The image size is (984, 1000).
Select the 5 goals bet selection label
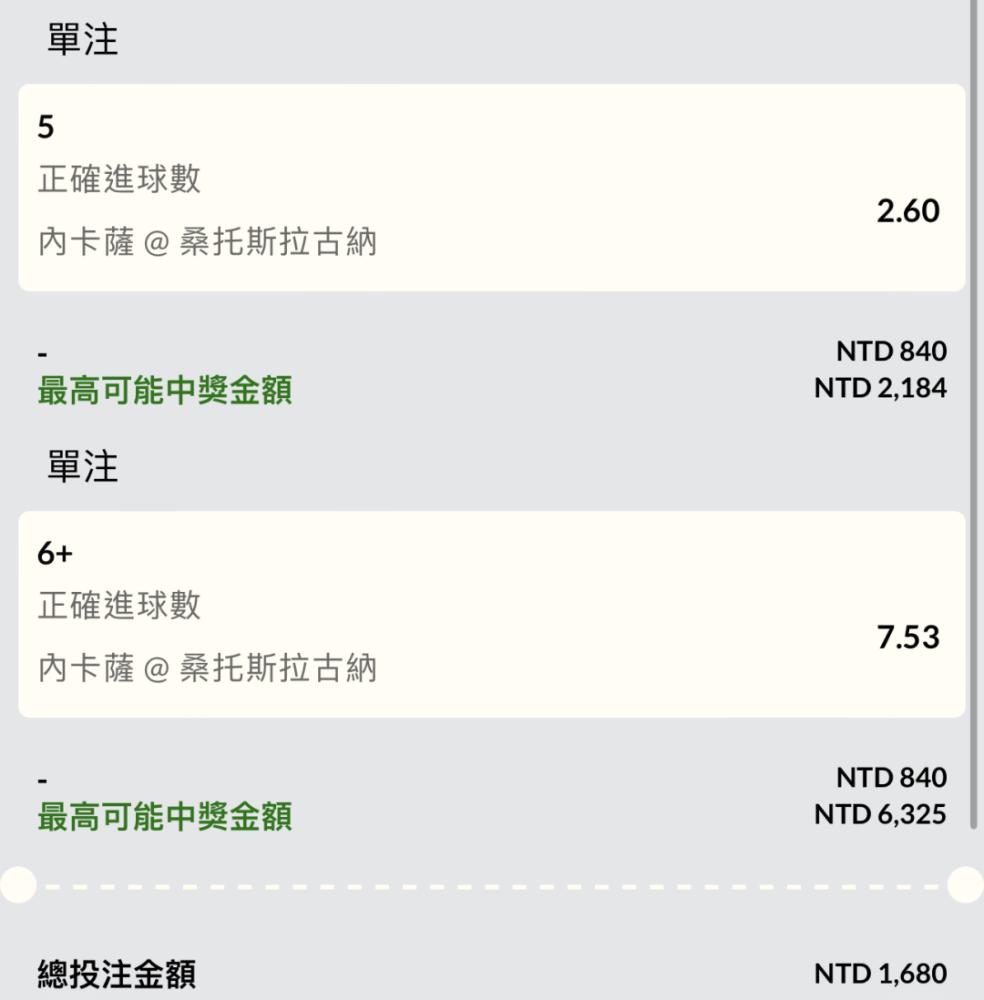click(46, 126)
